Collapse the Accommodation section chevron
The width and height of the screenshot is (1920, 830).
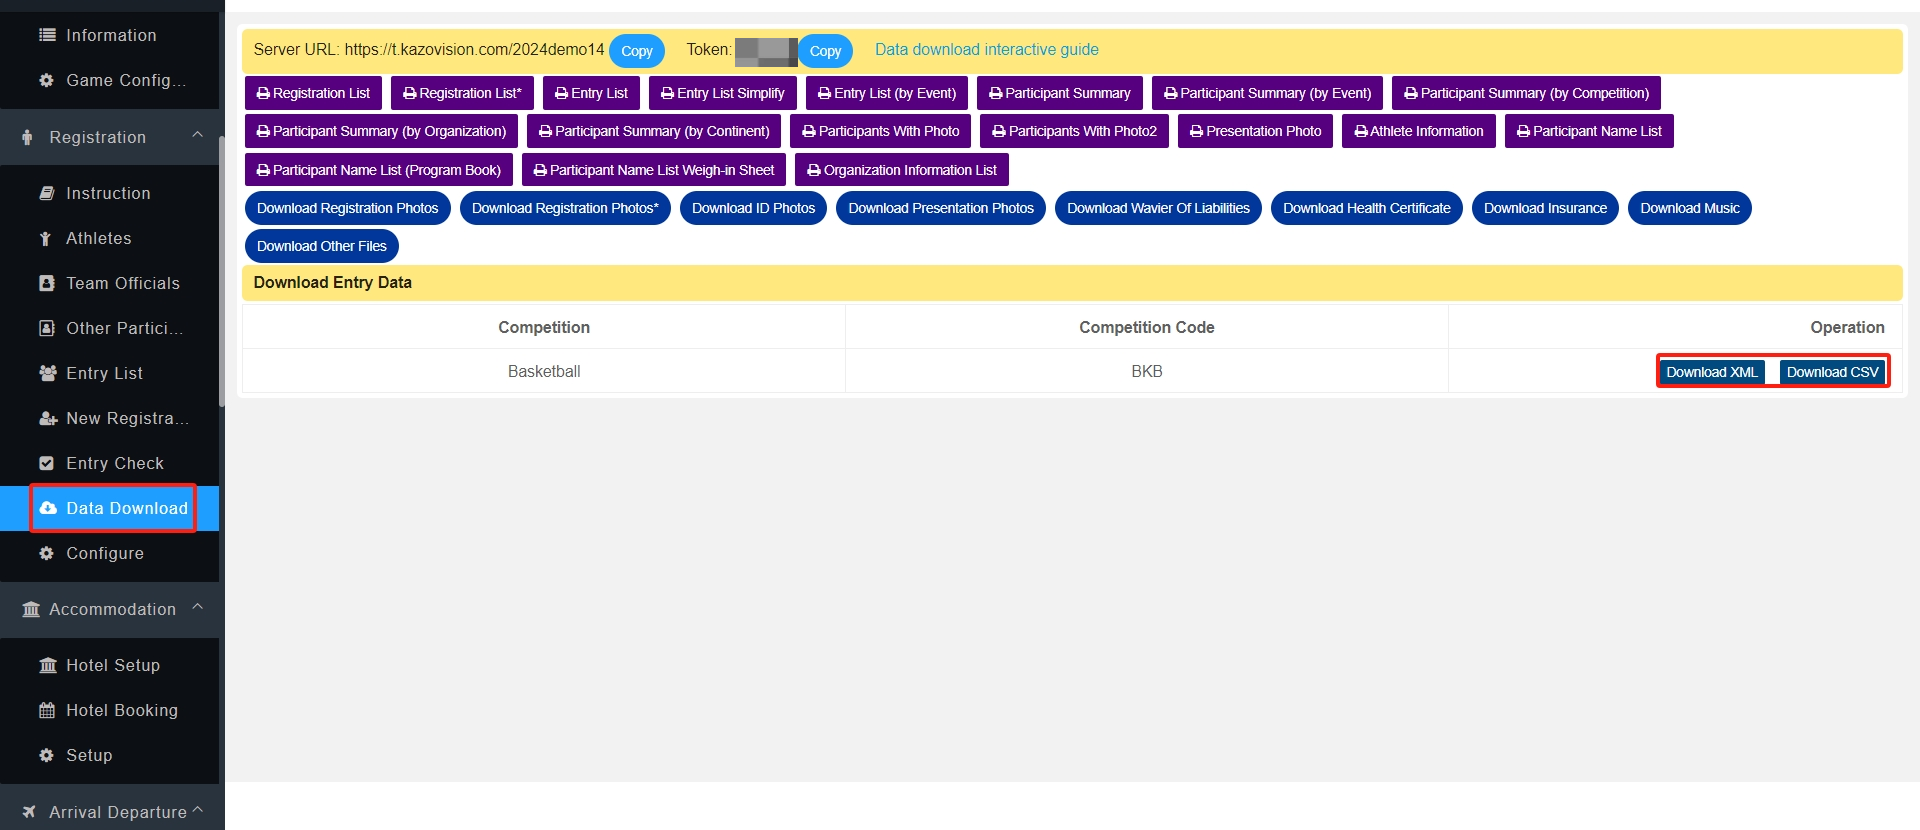click(197, 607)
